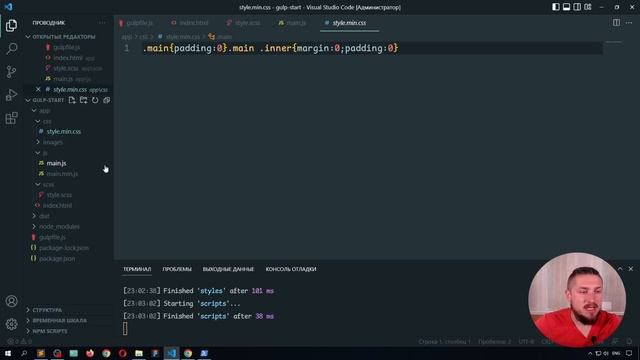Click the minimap at editor top right
This screenshot has height=360, width=640.
tap(613, 42)
